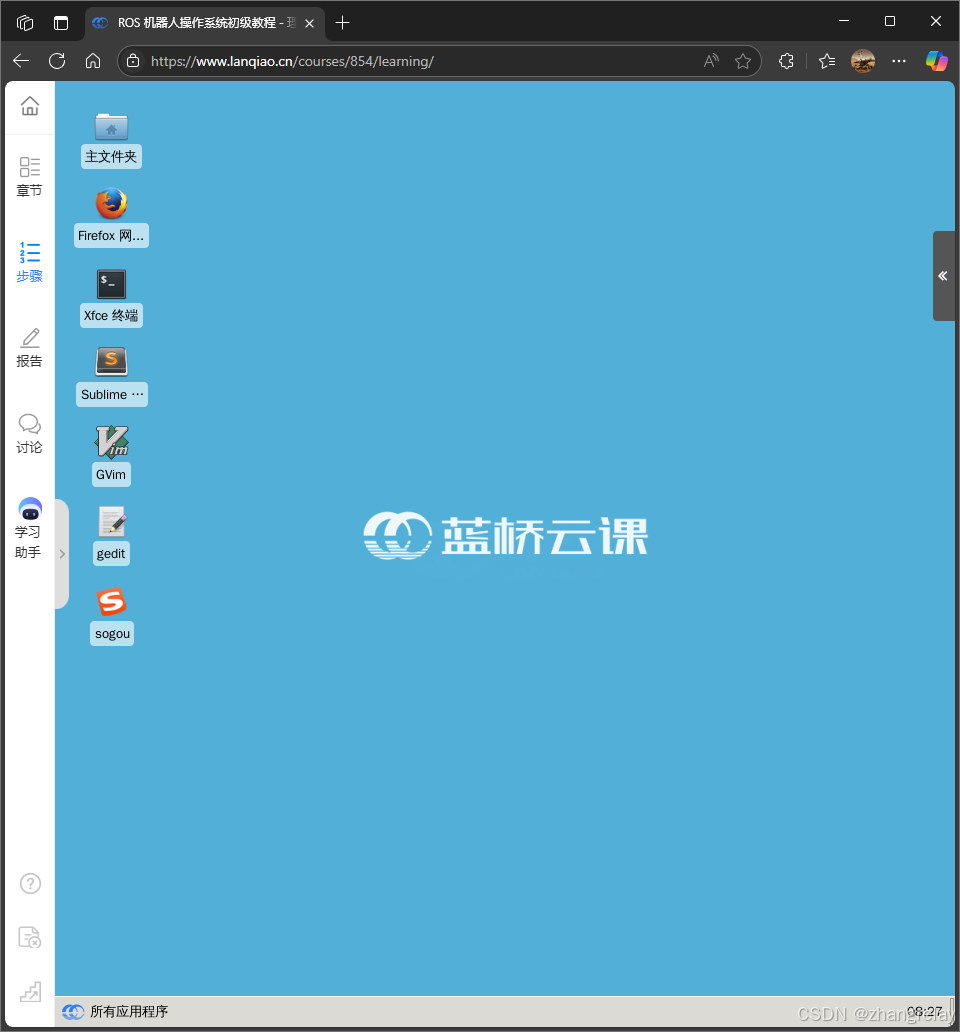960x1032 pixels.
Task: Expand the right side panel double-chevron handle
Action: [943, 276]
